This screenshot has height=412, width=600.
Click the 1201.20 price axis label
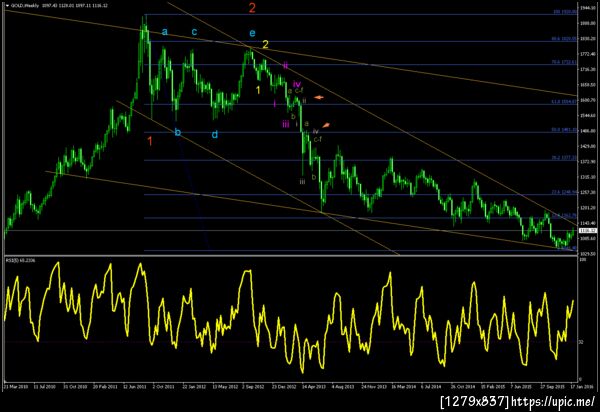588,208
